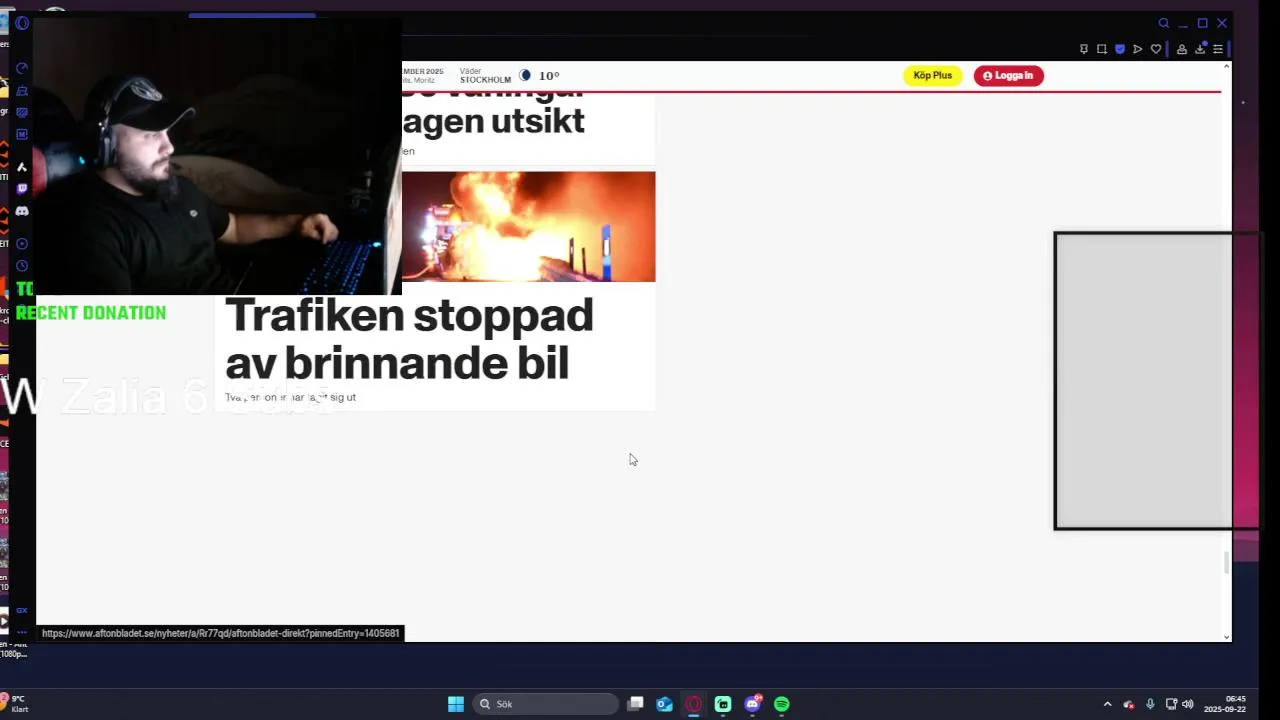The image size is (1280, 720).
Task: Bookmark page with the heart icon
Action: pyautogui.click(x=1156, y=49)
